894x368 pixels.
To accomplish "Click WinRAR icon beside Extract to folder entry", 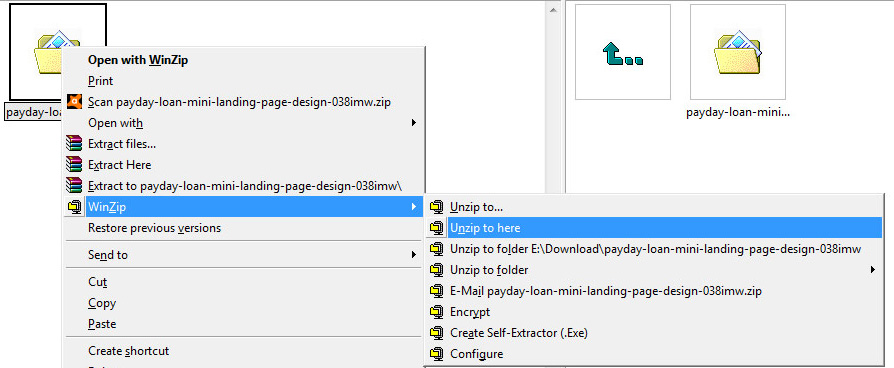I will [x=74, y=185].
